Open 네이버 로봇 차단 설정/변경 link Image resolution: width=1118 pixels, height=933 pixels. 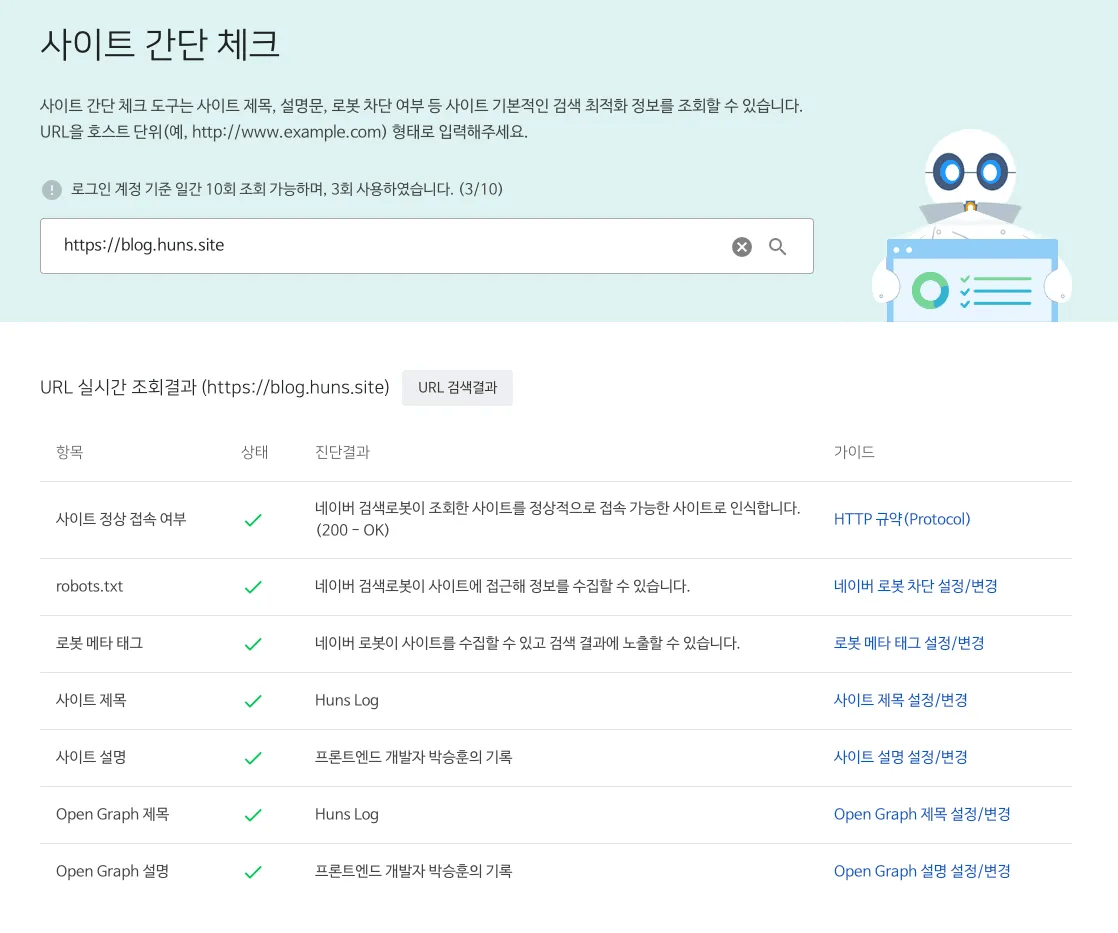915,587
